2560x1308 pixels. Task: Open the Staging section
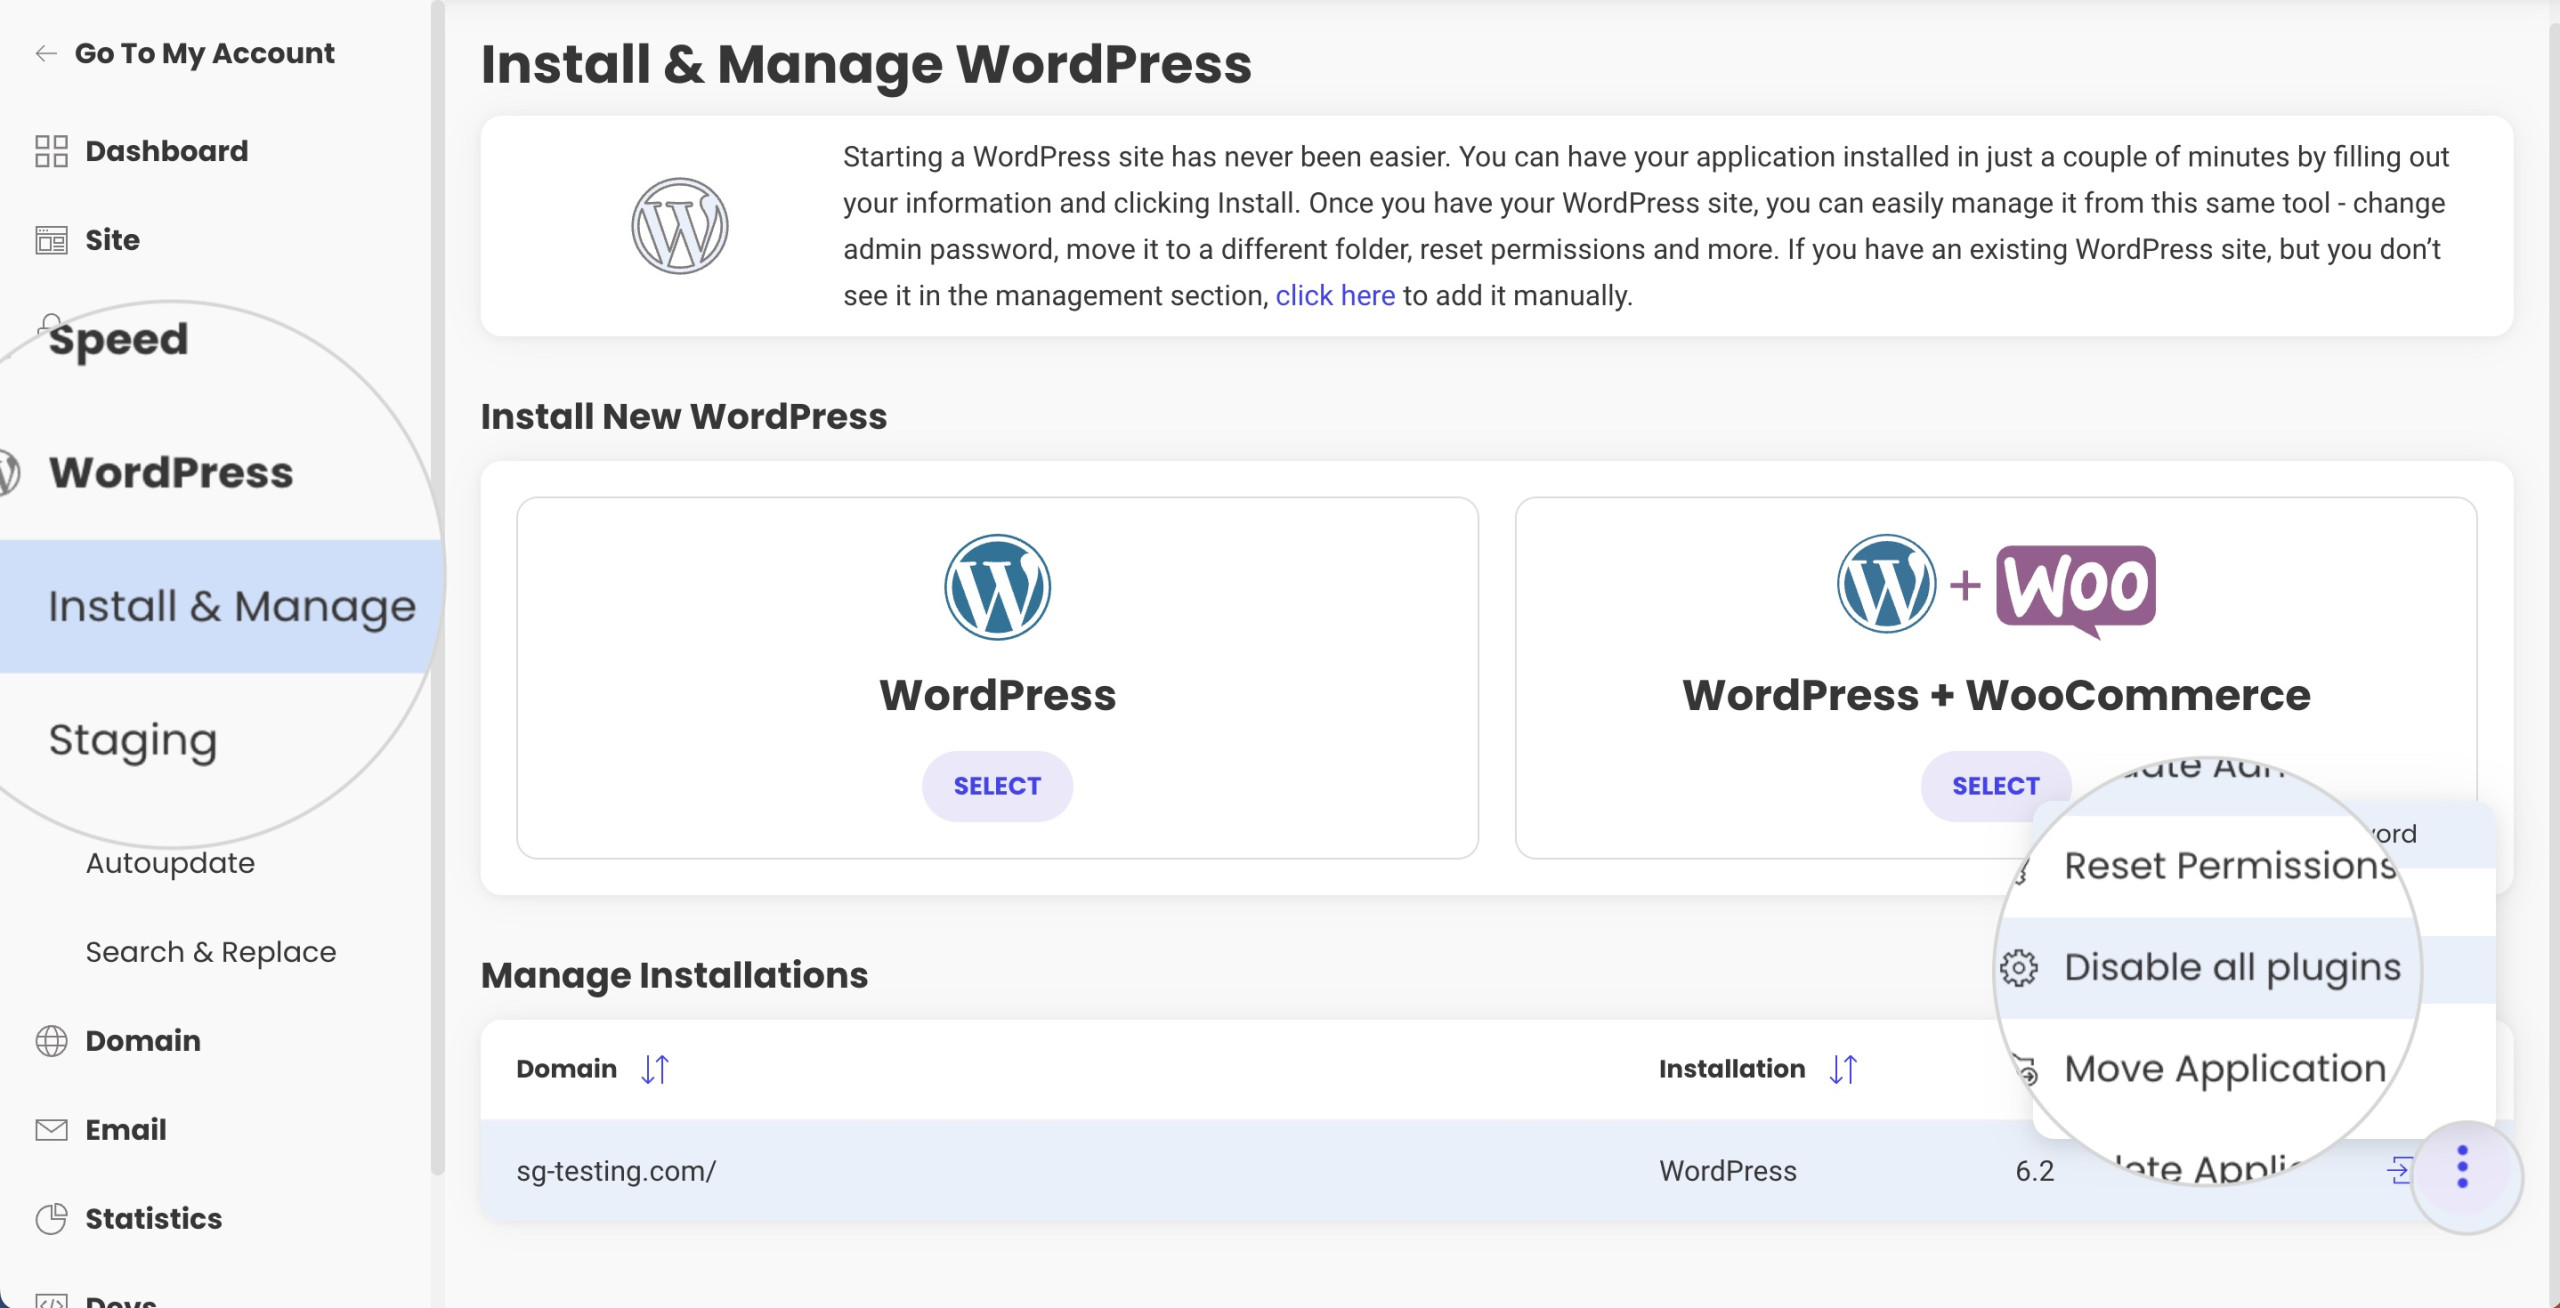[x=133, y=736]
